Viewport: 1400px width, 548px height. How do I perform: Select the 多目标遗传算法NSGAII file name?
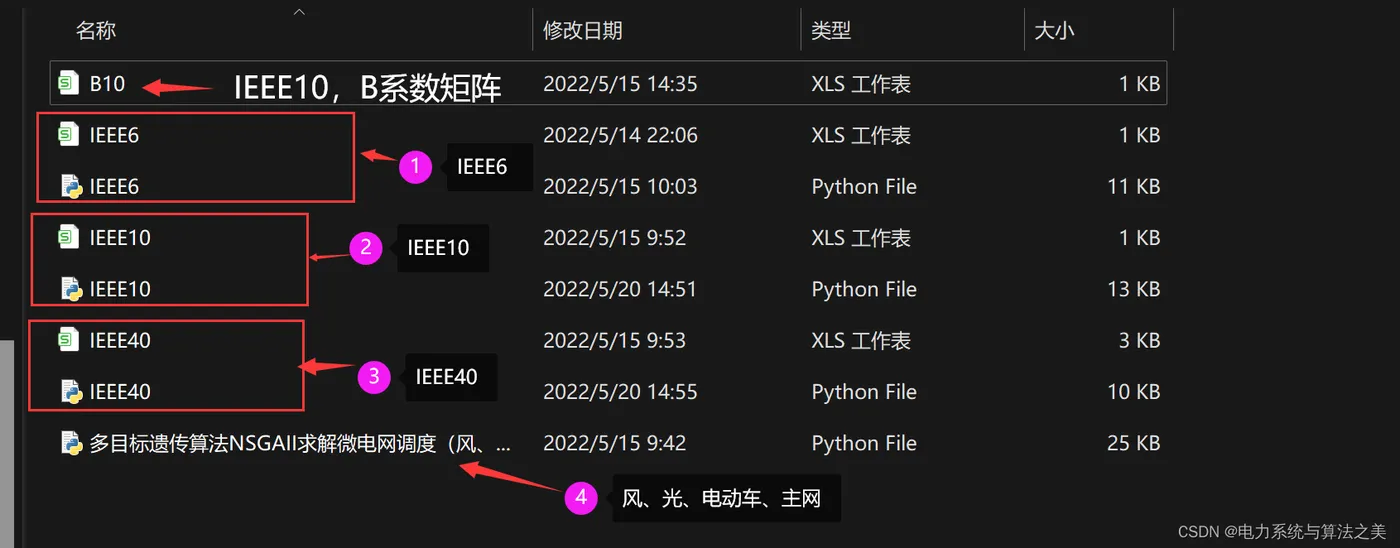click(300, 443)
